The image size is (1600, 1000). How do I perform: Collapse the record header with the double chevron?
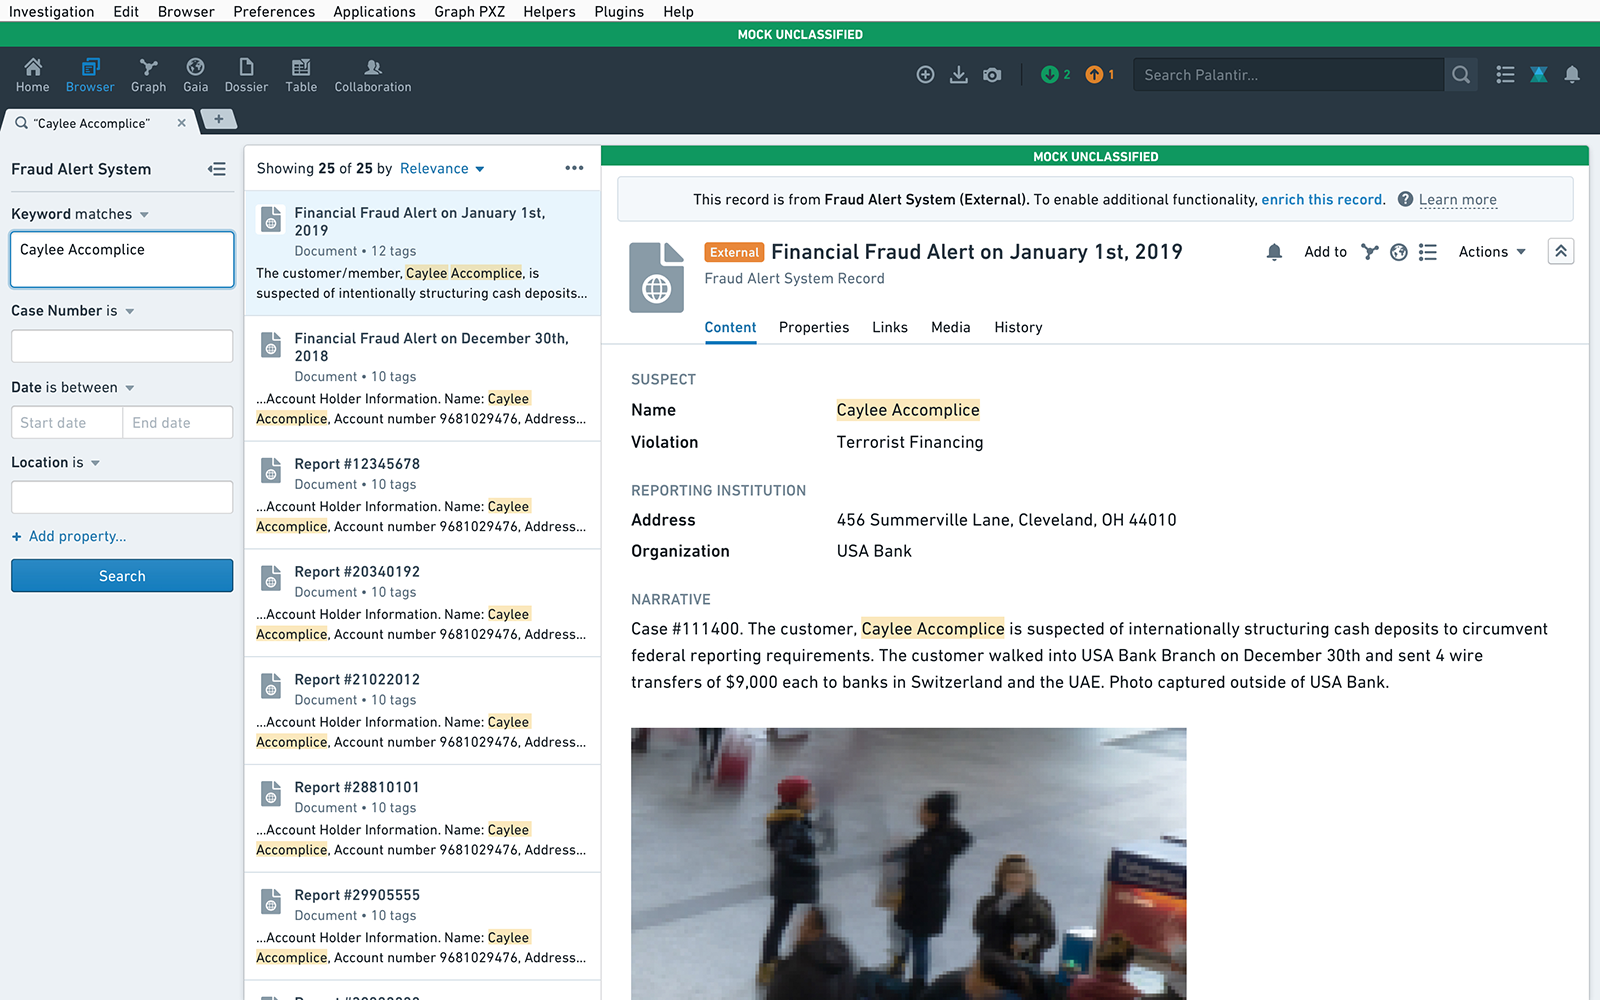coord(1561,251)
